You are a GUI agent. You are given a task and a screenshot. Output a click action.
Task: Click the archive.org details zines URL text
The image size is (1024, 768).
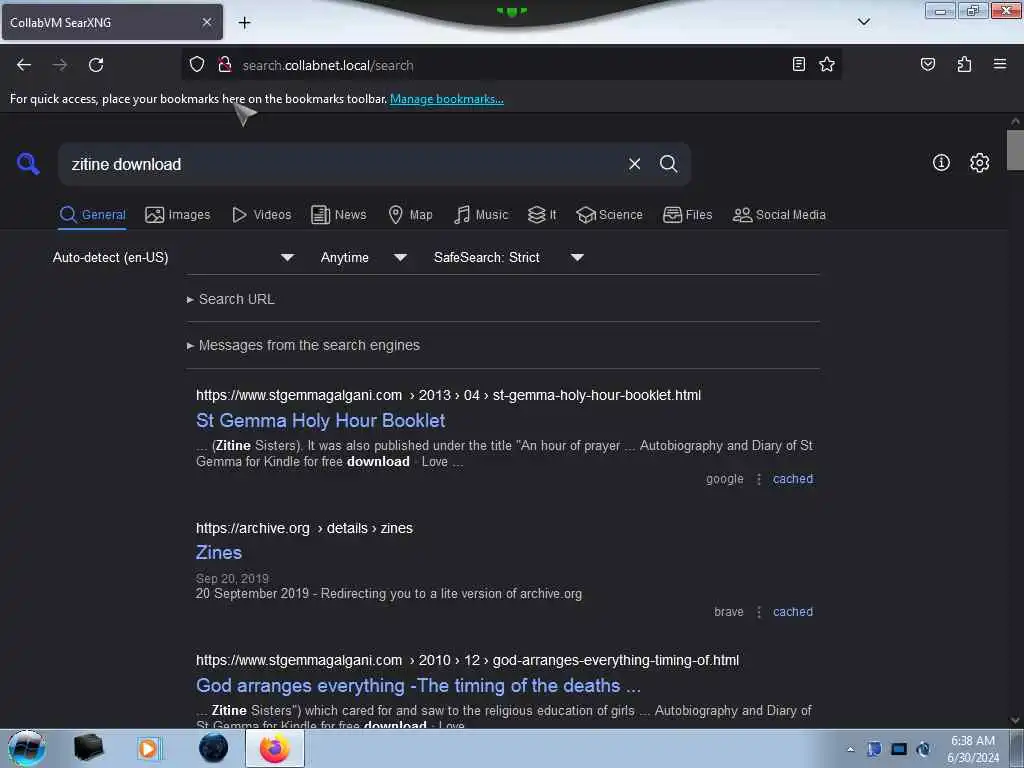tap(304, 528)
